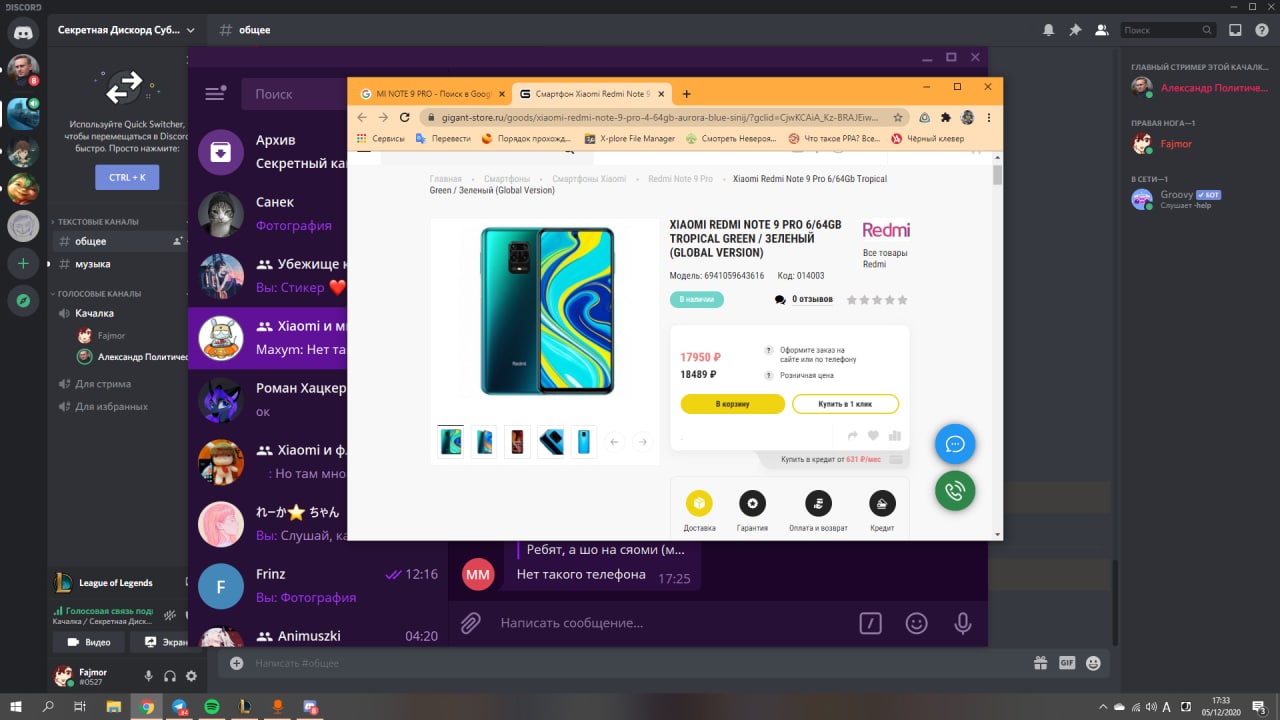The height and width of the screenshot is (720, 1280).
Task: Focus the Discord search box
Action: click(x=1168, y=30)
